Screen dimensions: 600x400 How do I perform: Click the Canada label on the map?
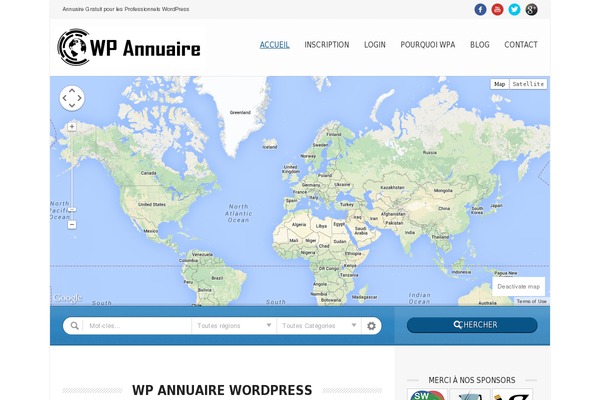148,173
